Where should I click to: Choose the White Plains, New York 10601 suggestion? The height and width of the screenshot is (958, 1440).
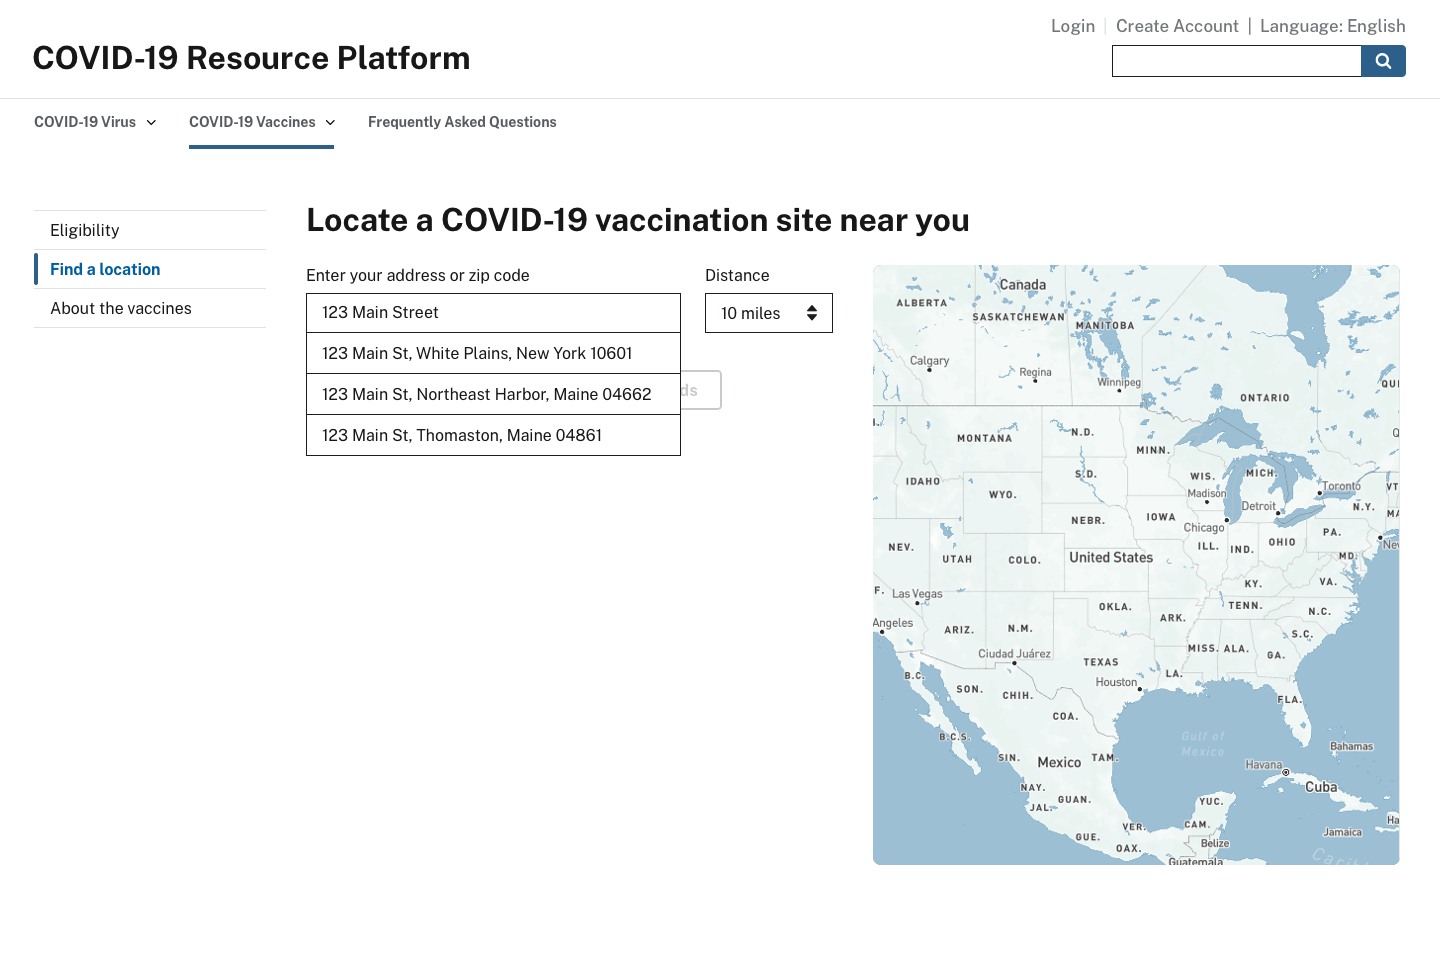(493, 353)
